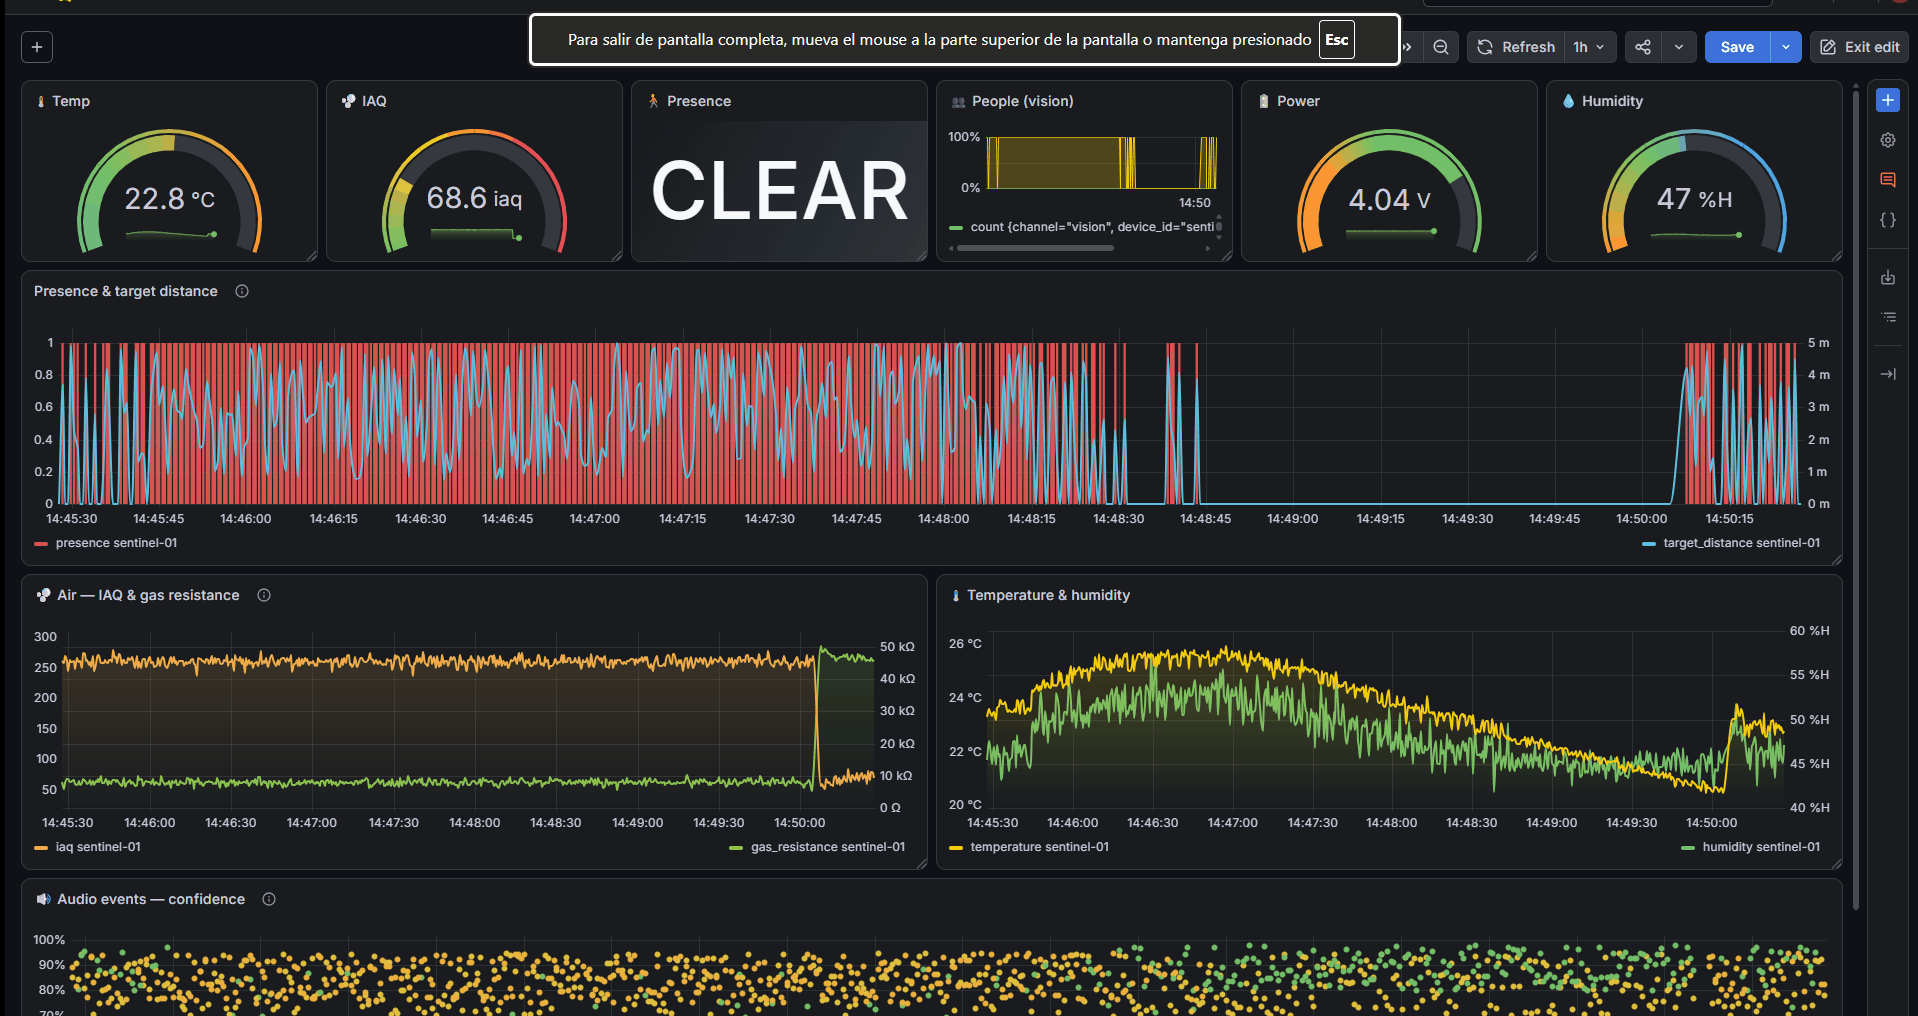Viewport: 1918px width, 1016px height.
Task: Click the 22.8 °C temperature gauge value
Action: click(x=169, y=199)
